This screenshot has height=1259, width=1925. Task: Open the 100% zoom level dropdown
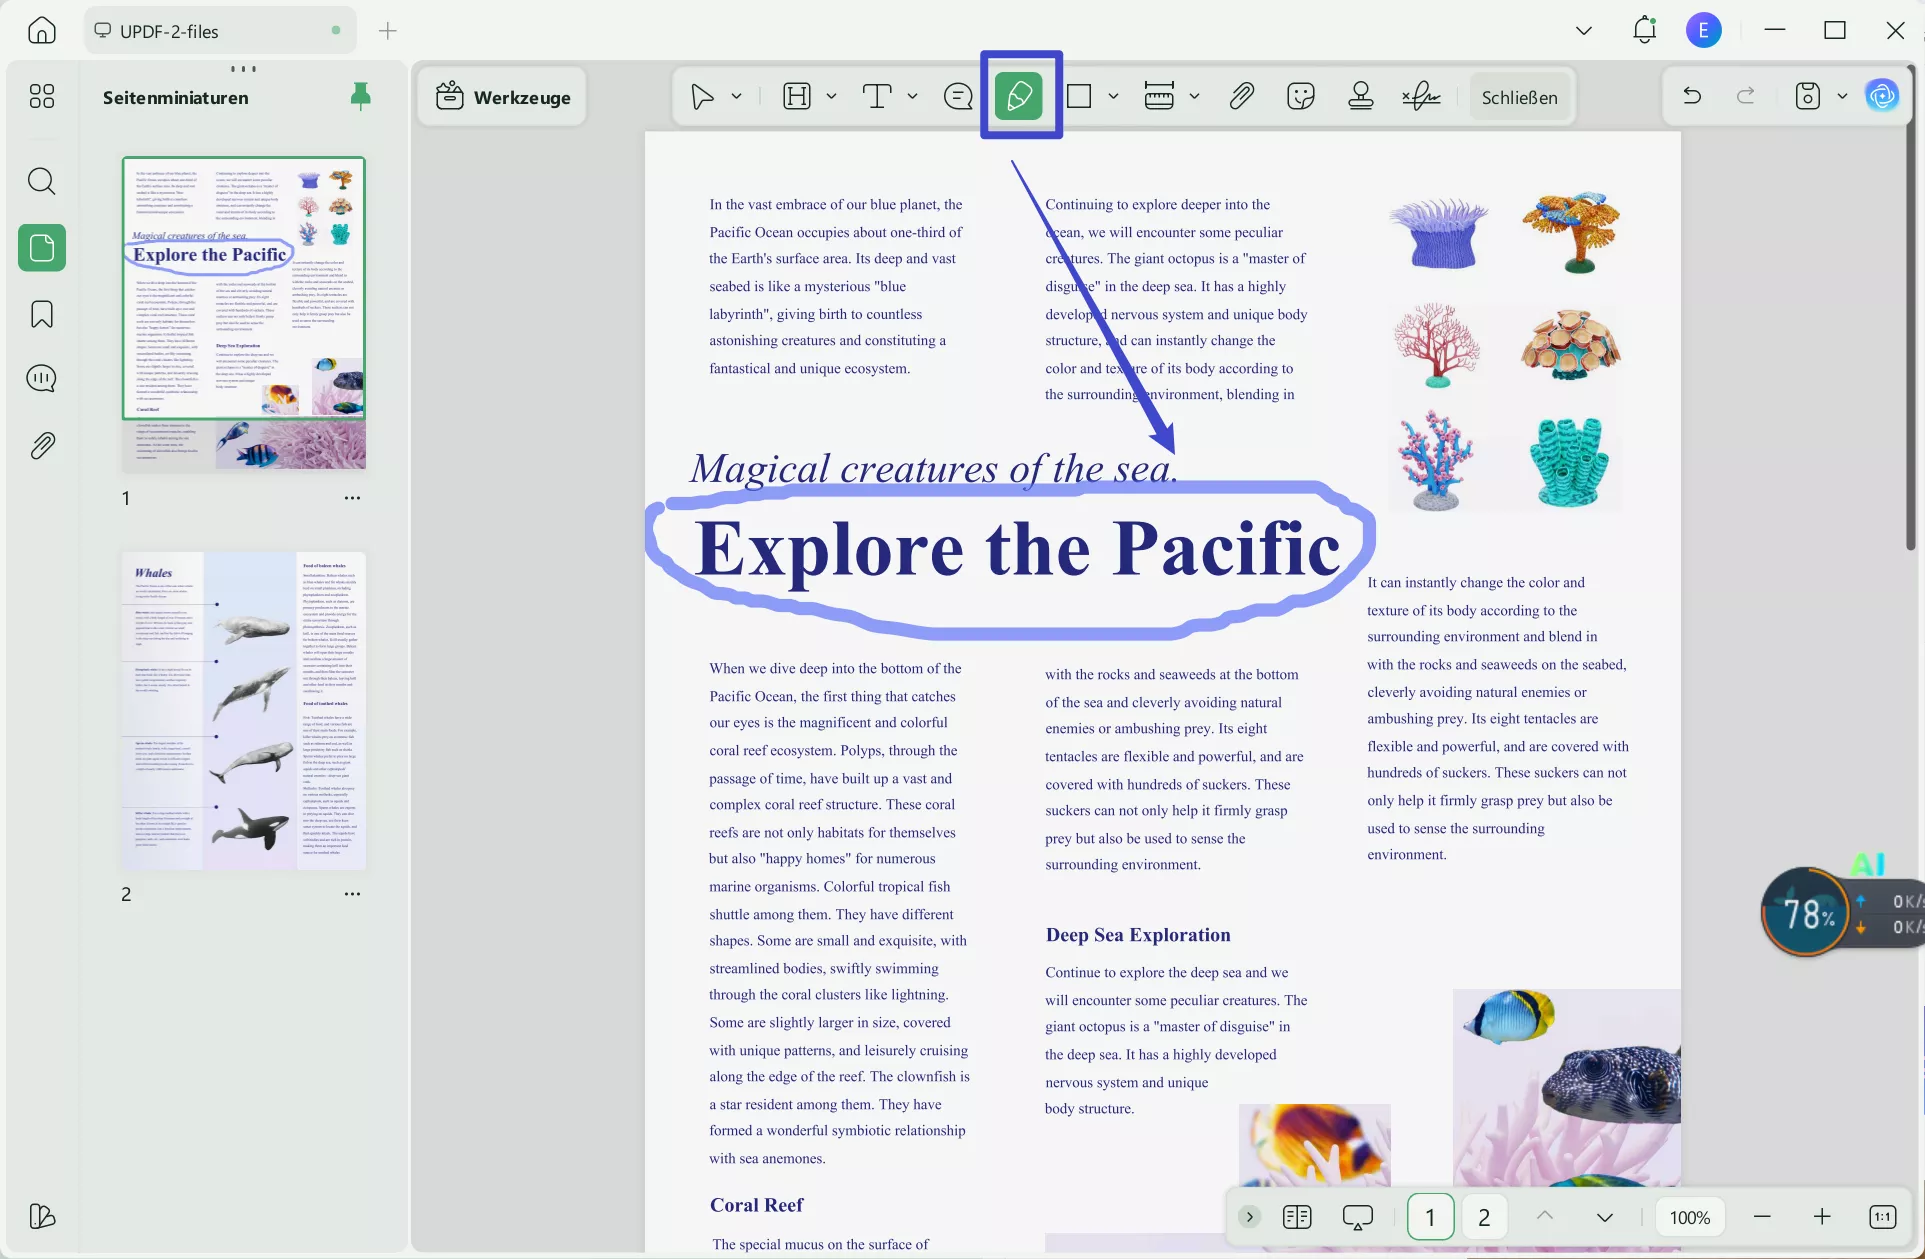point(1689,1217)
